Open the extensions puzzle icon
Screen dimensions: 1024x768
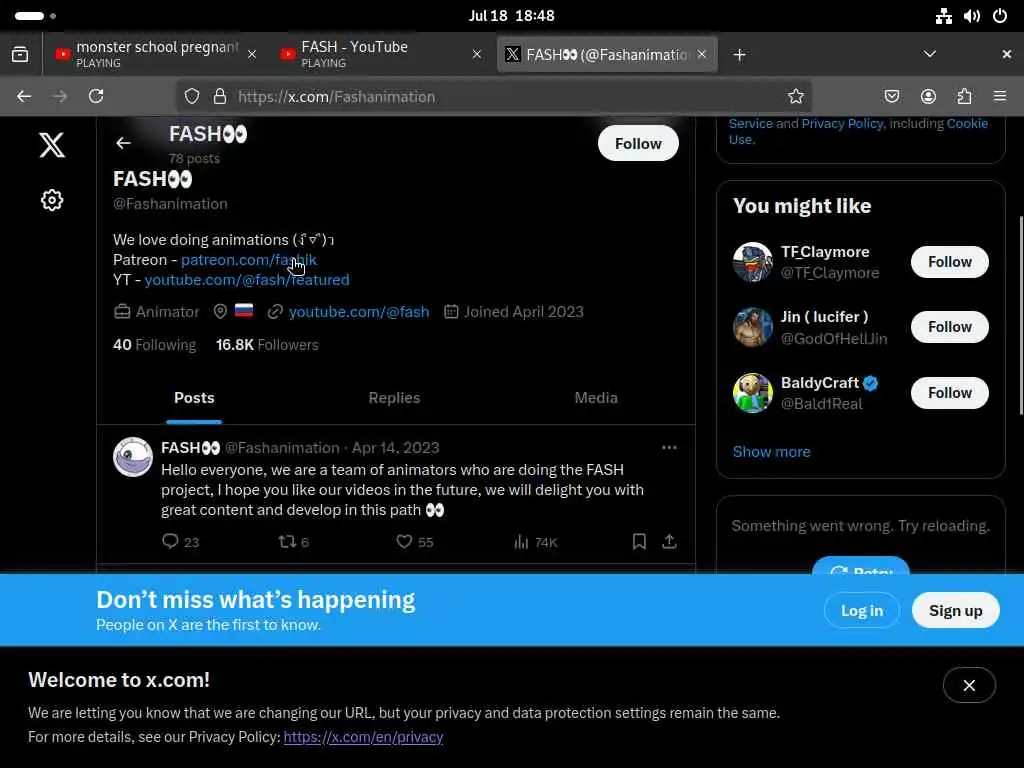(x=964, y=97)
